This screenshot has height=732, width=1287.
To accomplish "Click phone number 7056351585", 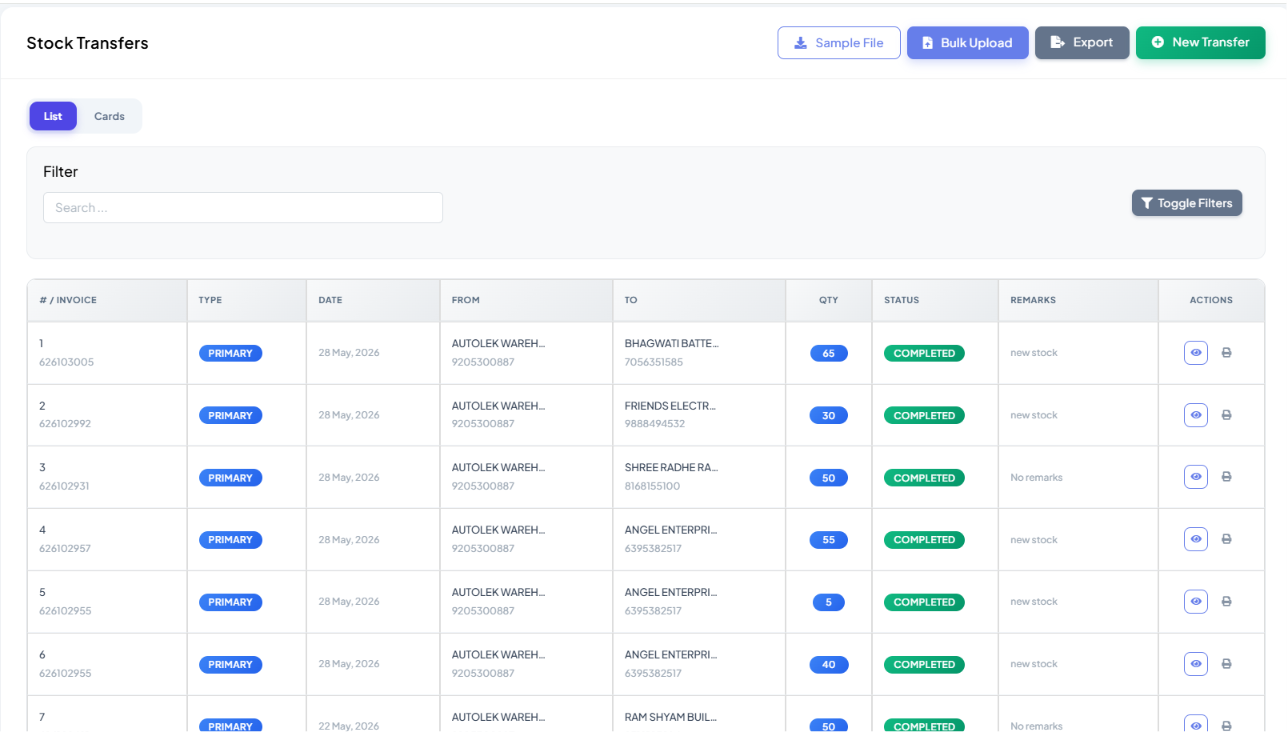I will click(x=653, y=362).
